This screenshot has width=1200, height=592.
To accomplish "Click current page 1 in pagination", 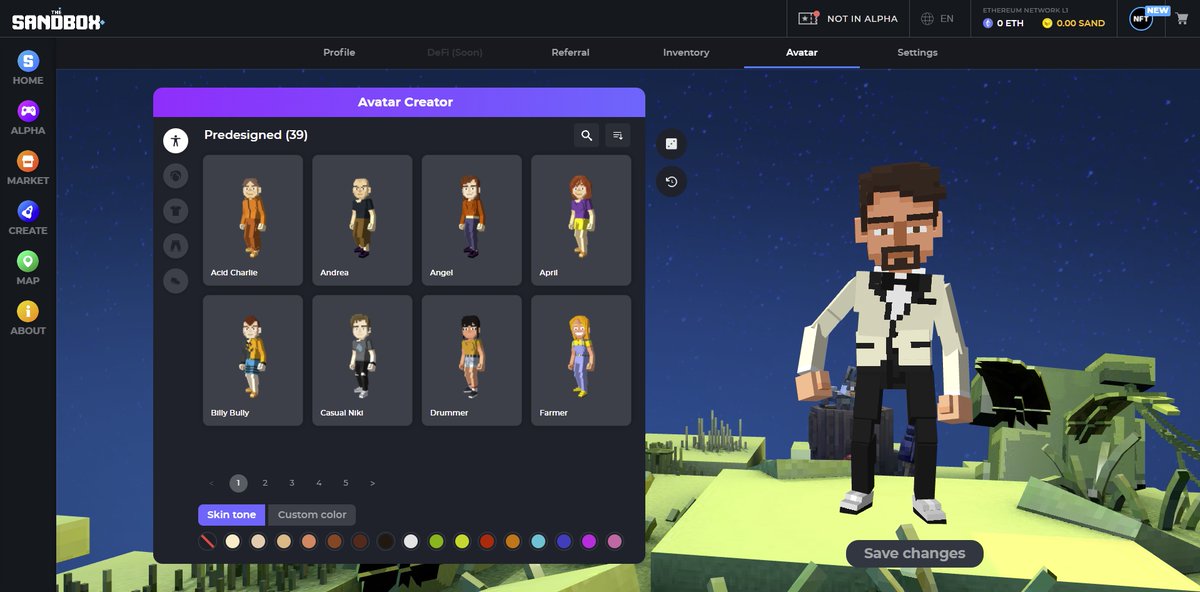I will [238, 483].
